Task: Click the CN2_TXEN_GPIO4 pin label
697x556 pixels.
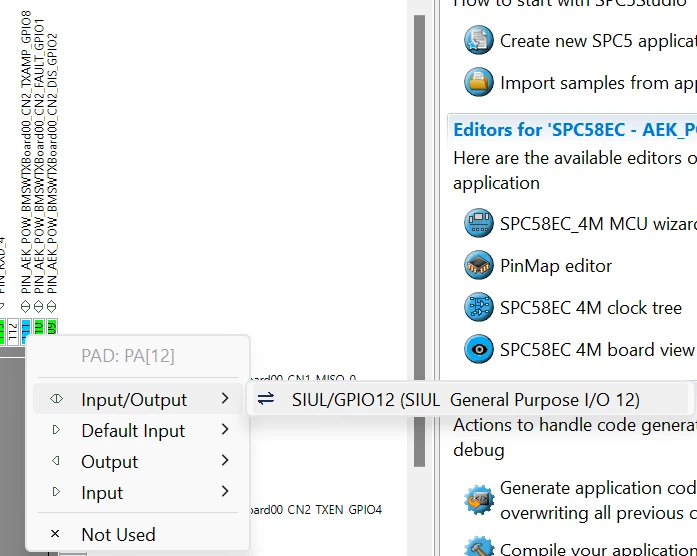Action: pyautogui.click(x=316, y=509)
